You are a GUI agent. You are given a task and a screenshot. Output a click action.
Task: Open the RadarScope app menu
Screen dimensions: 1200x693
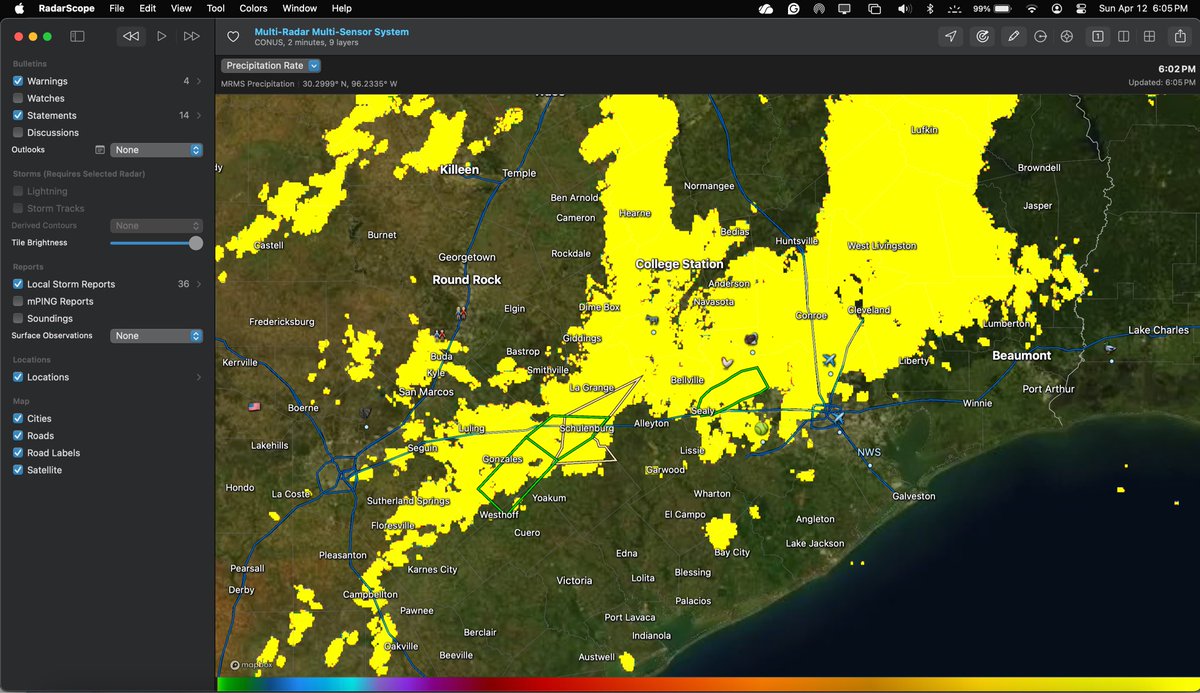coord(67,8)
